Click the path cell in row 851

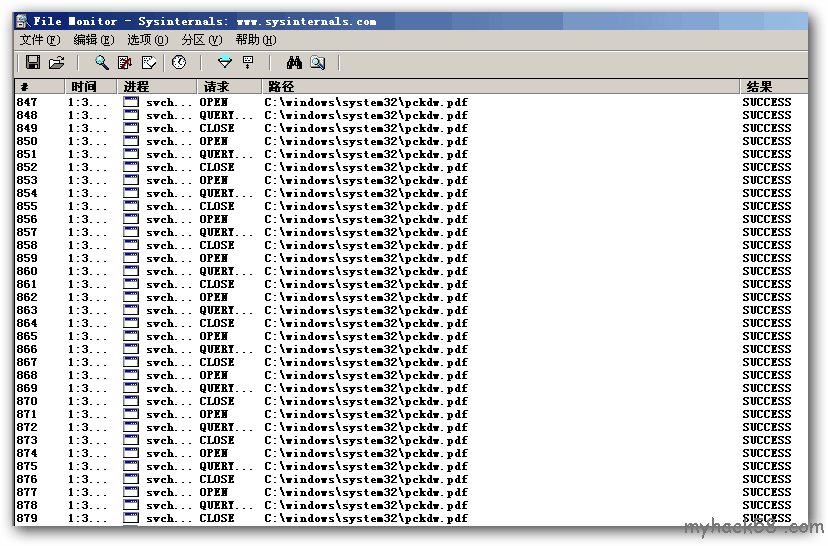coord(366,154)
